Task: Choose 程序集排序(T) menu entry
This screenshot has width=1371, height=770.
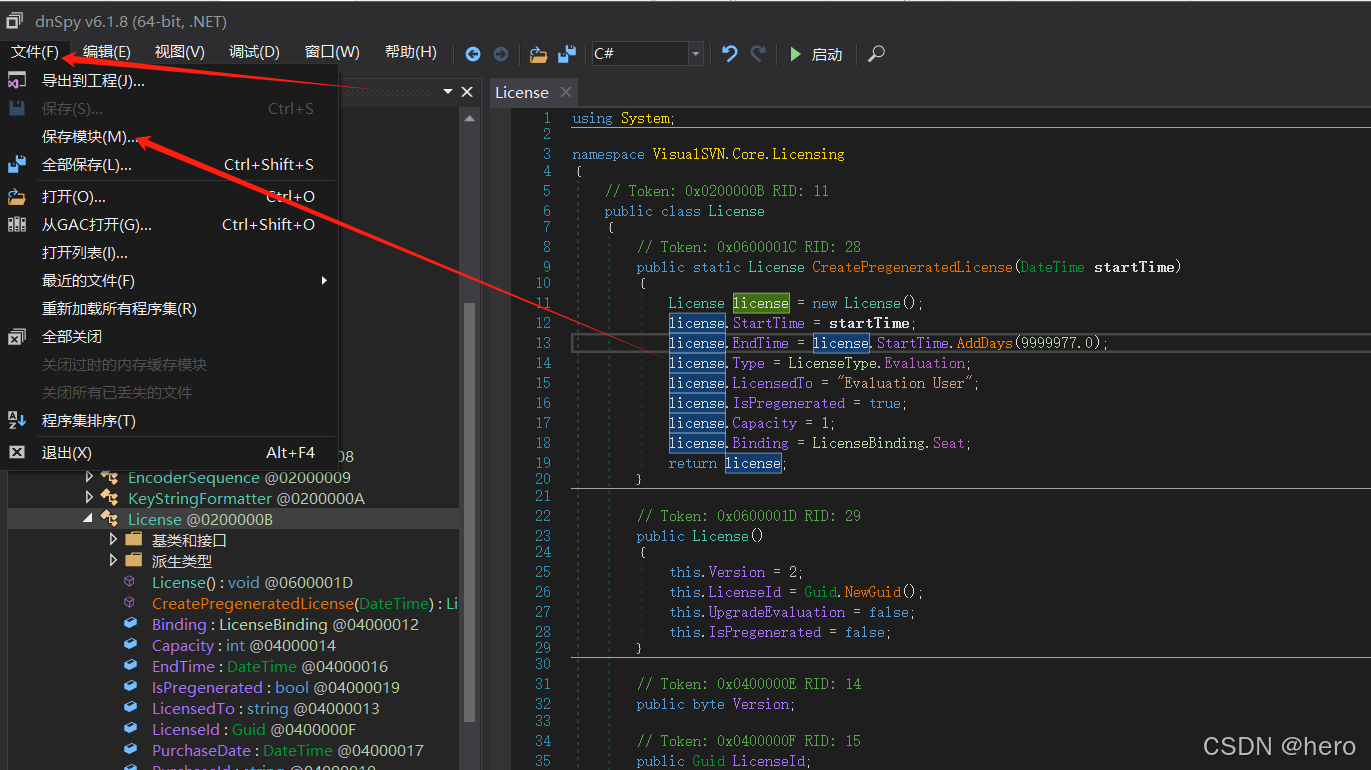Action: click(170, 421)
